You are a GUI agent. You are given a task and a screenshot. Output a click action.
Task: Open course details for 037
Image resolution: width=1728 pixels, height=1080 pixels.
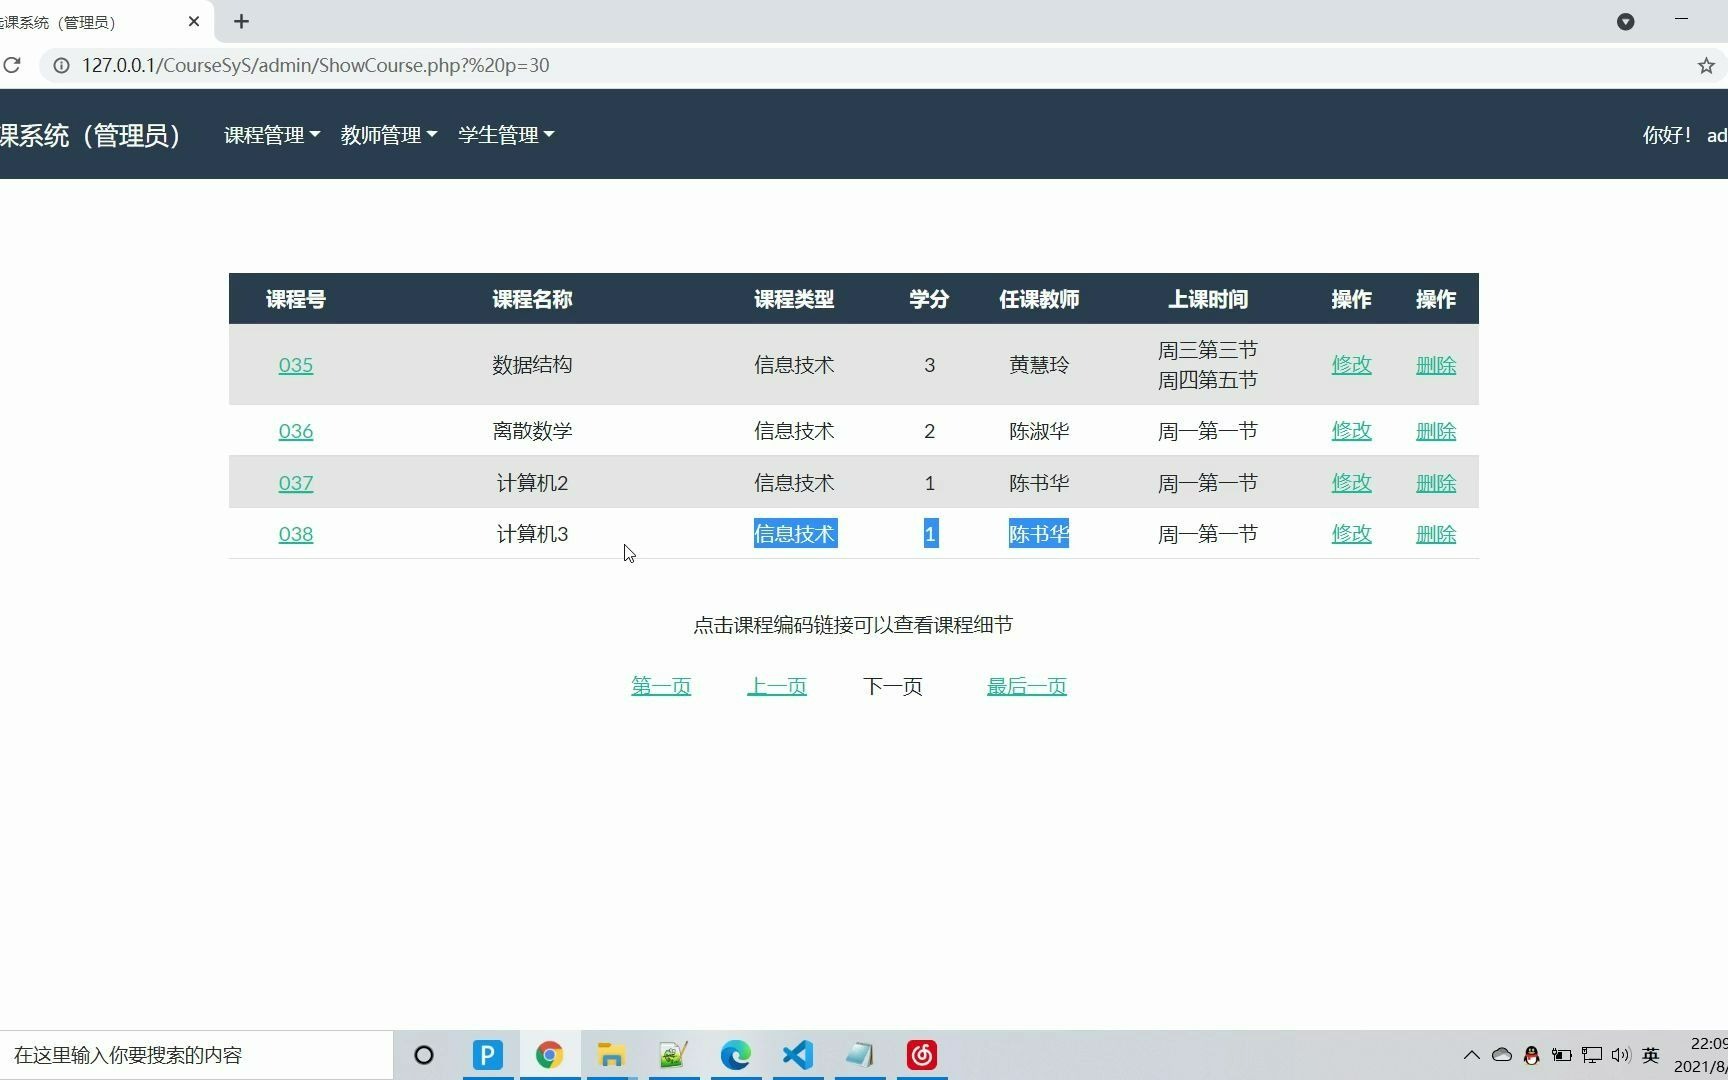point(296,483)
